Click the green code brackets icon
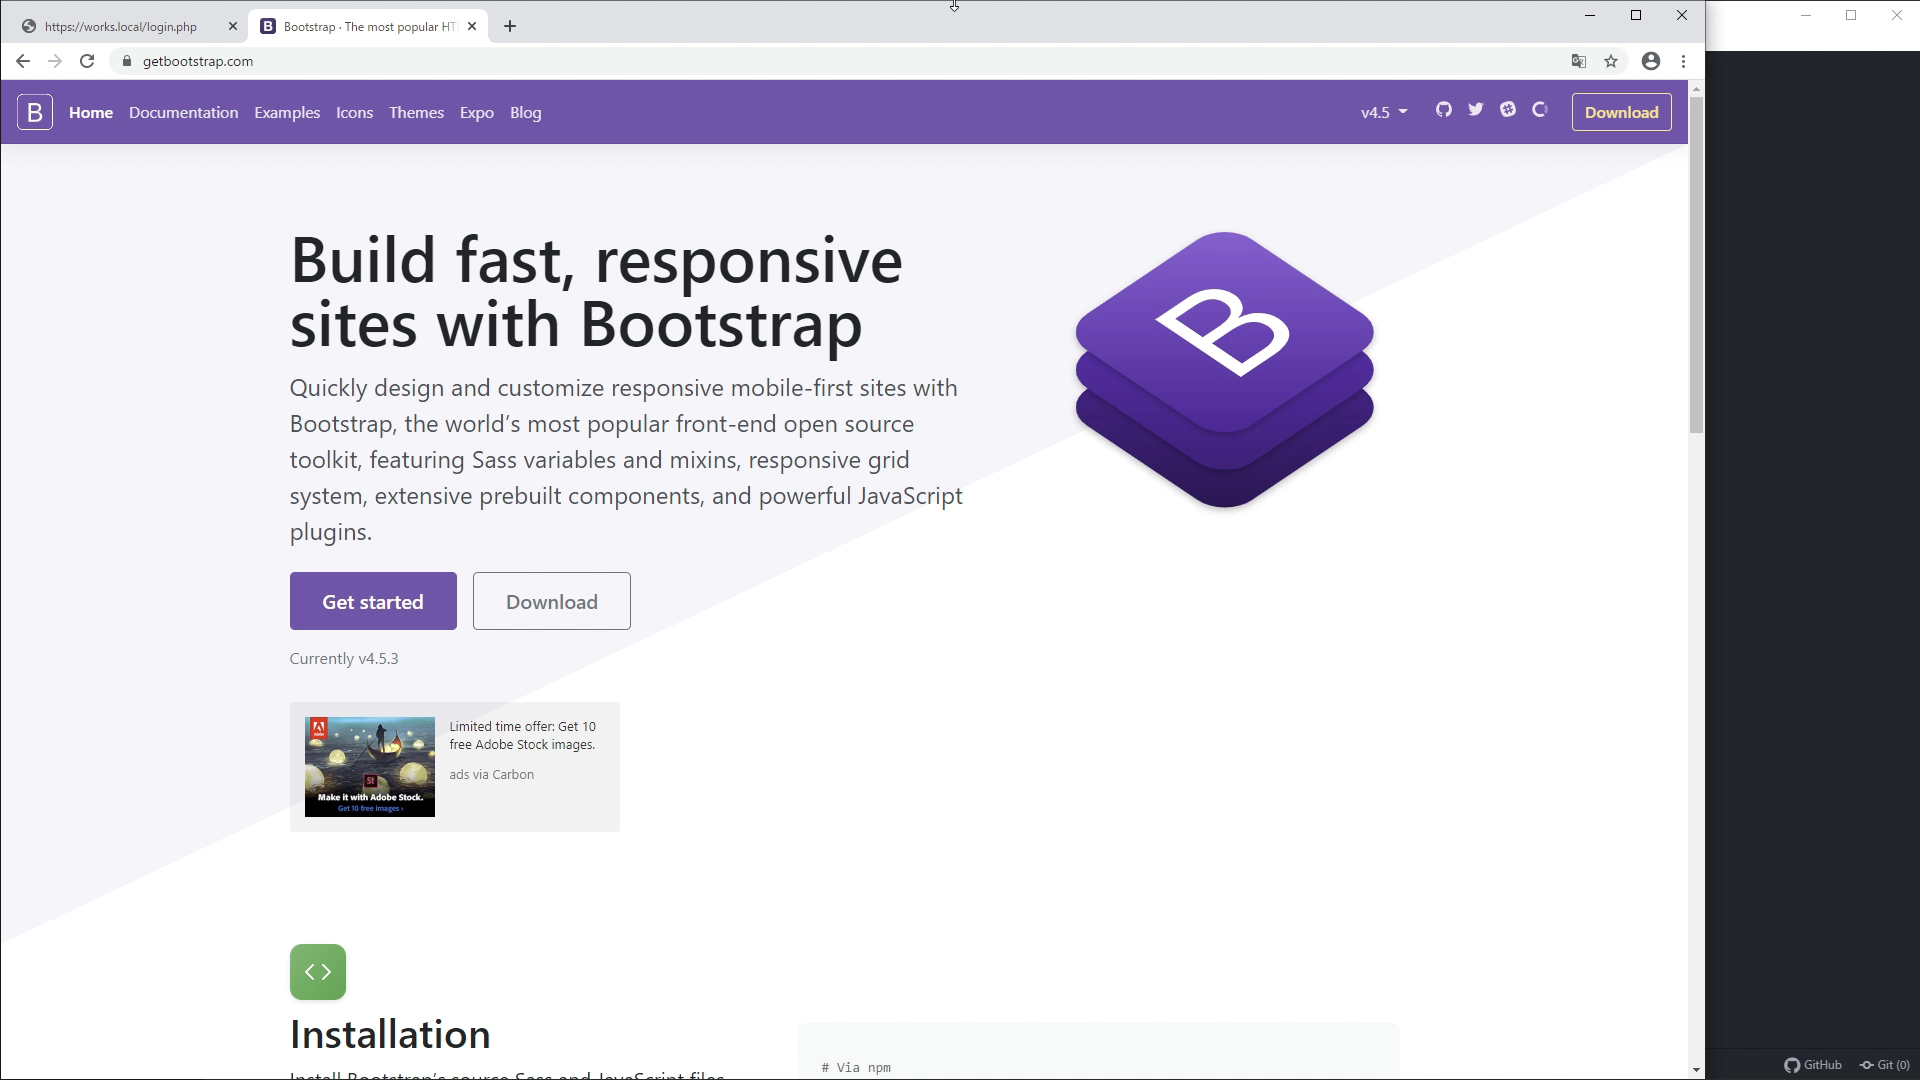This screenshot has height=1080, width=1920. tap(318, 972)
